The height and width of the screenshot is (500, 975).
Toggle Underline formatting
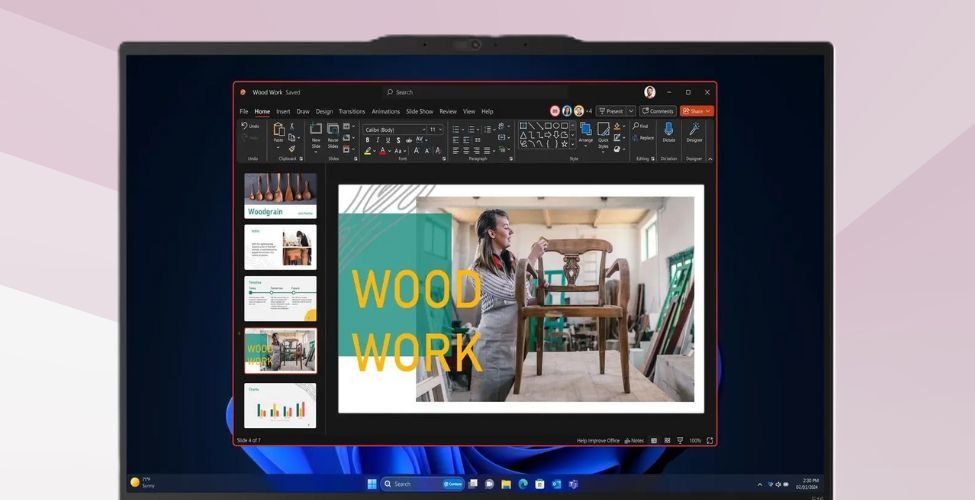coord(388,140)
